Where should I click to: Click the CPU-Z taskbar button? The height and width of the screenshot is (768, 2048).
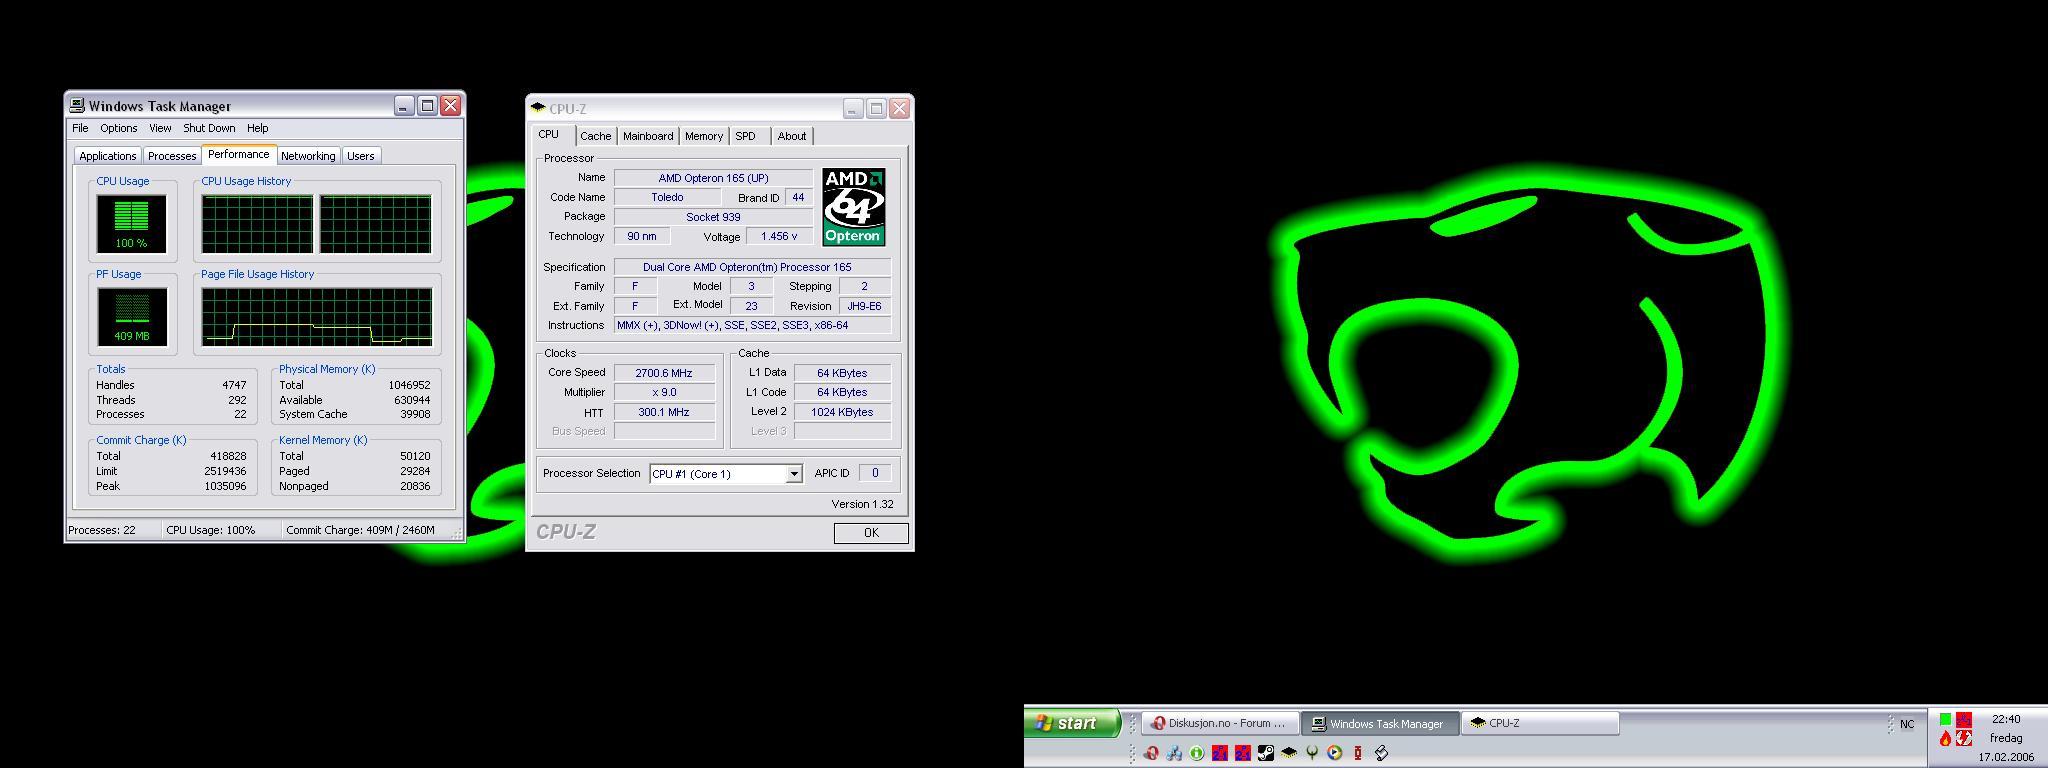click(x=1540, y=723)
